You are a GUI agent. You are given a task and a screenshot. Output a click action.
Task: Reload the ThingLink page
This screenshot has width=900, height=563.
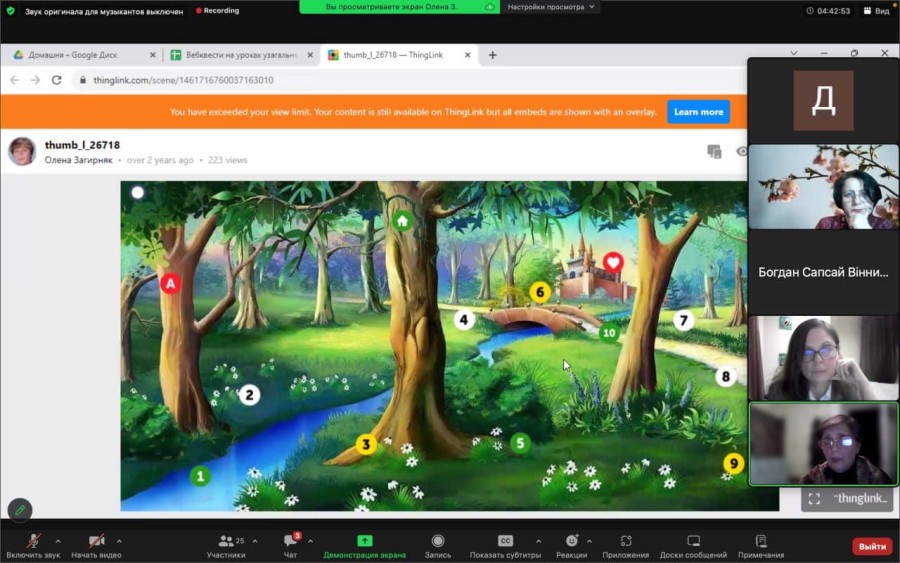click(x=56, y=80)
